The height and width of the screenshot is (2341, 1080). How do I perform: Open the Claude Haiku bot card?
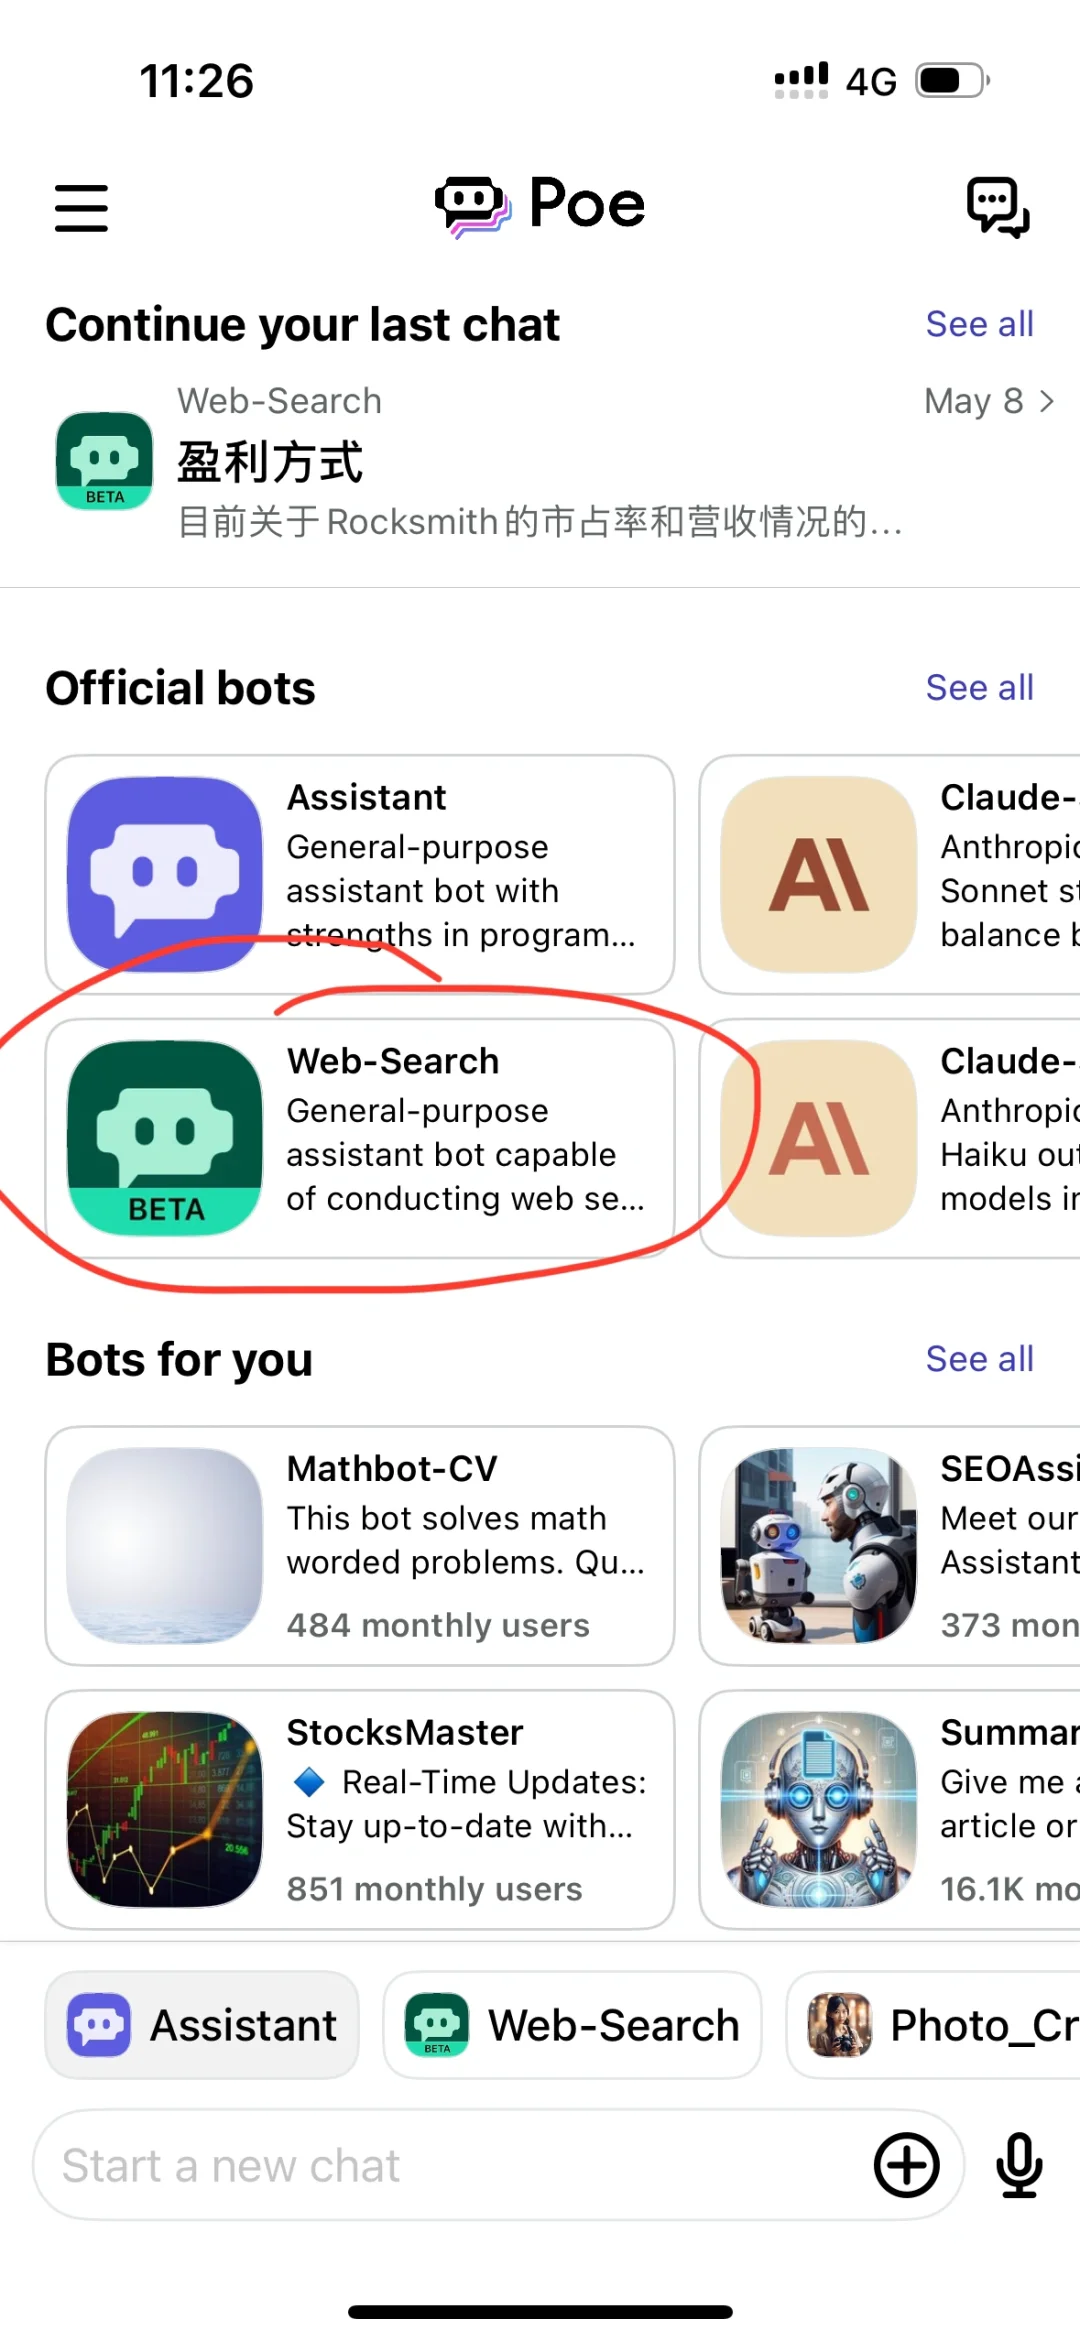[x=890, y=1138]
